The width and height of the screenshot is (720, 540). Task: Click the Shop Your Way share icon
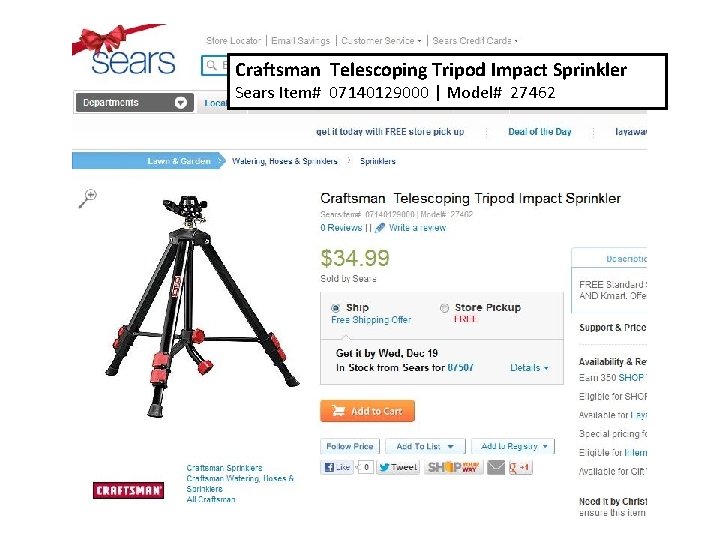pyautogui.click(x=453, y=467)
